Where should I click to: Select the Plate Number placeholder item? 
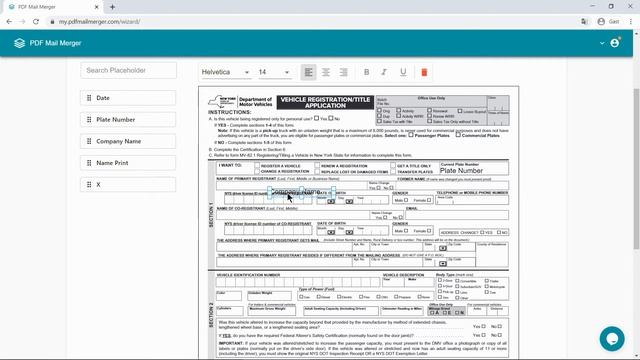click(128, 120)
